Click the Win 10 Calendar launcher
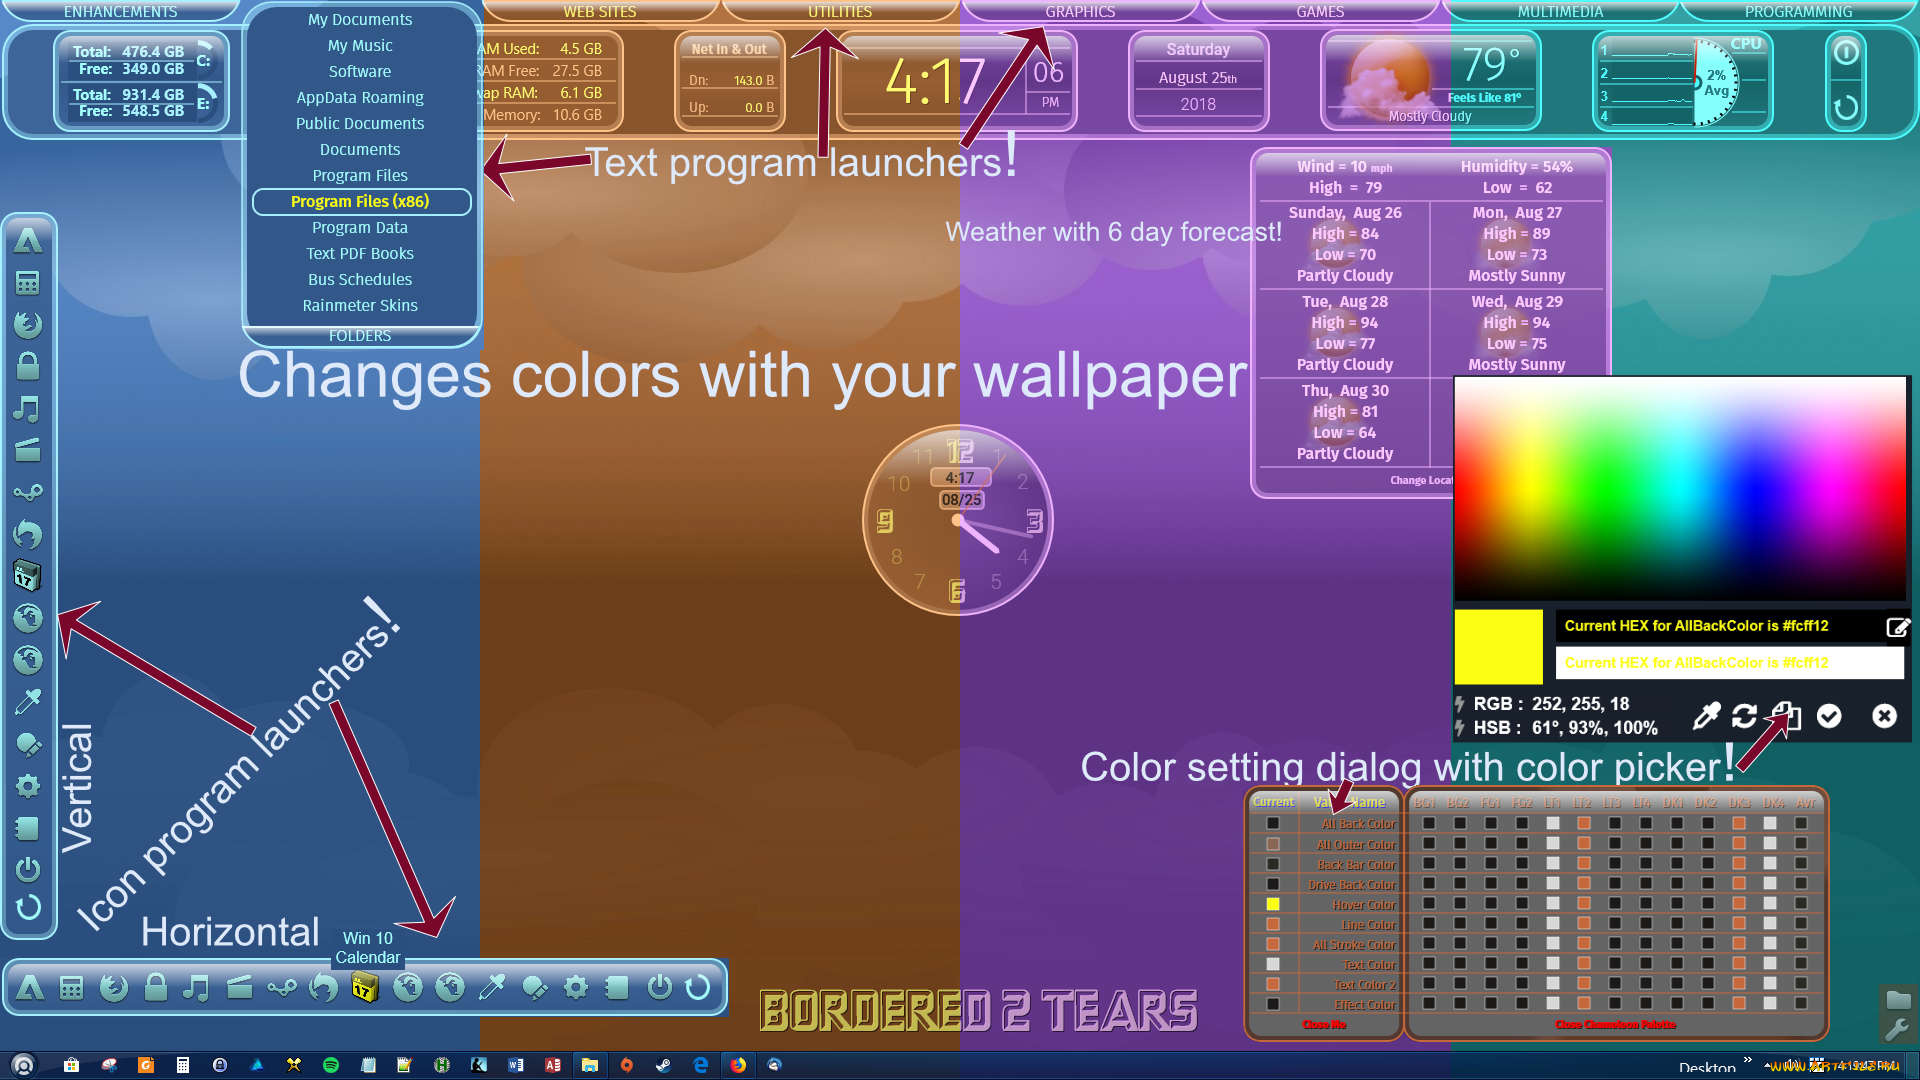The width and height of the screenshot is (1920, 1080). (365, 986)
